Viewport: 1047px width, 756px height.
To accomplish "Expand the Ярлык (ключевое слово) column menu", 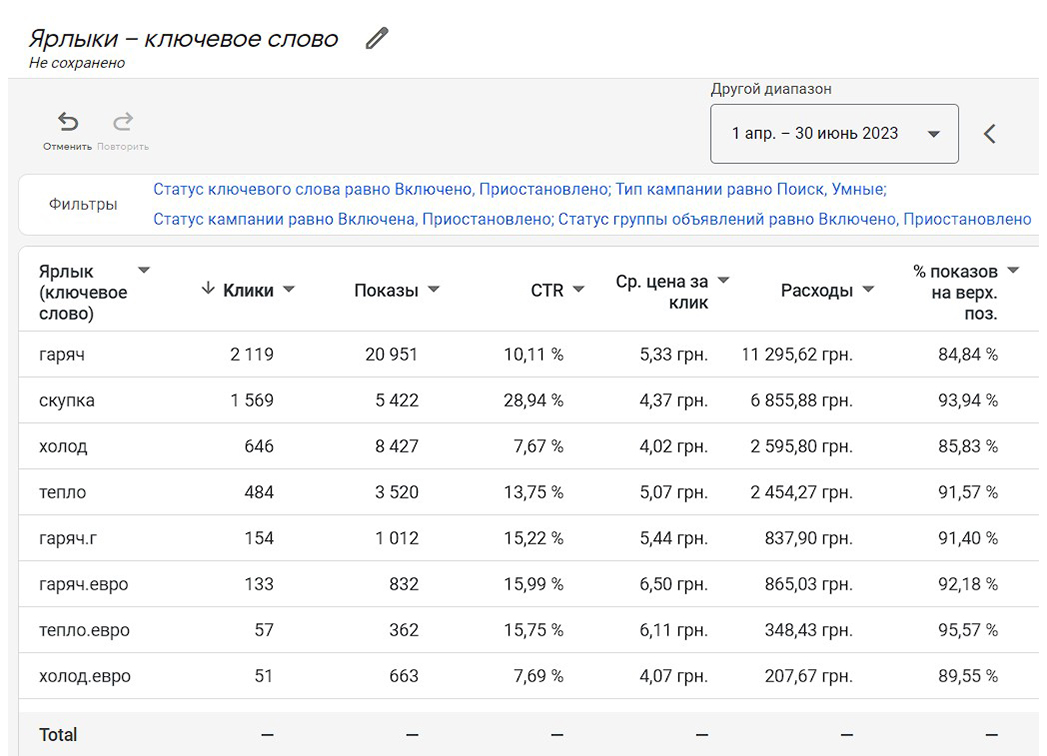I will point(144,270).
